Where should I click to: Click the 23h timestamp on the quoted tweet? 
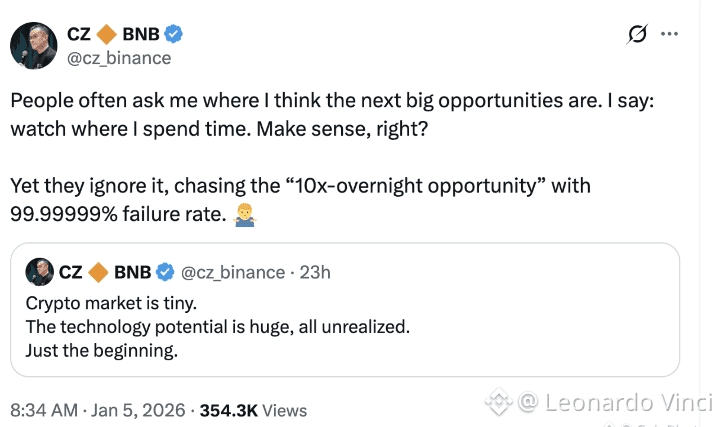pyautogui.click(x=316, y=272)
